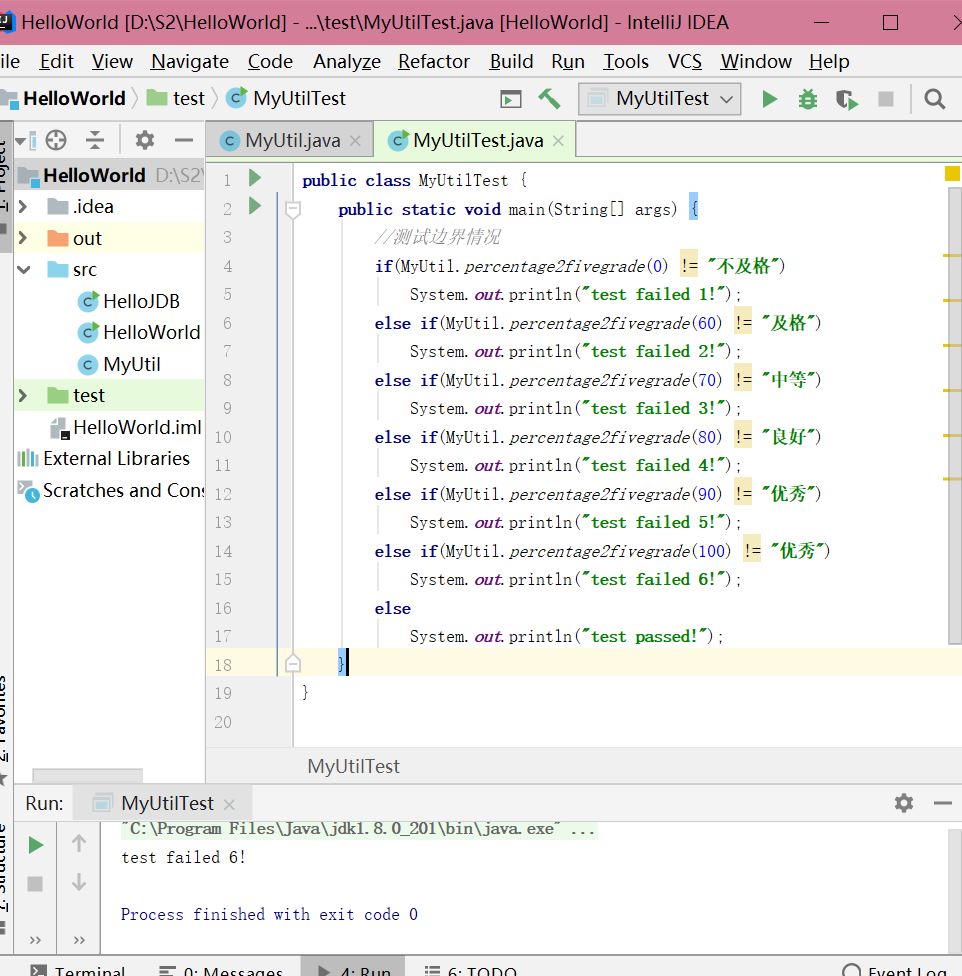This screenshot has height=976, width=962.
Task: Click the locate file target icon
Action: pos(56,140)
